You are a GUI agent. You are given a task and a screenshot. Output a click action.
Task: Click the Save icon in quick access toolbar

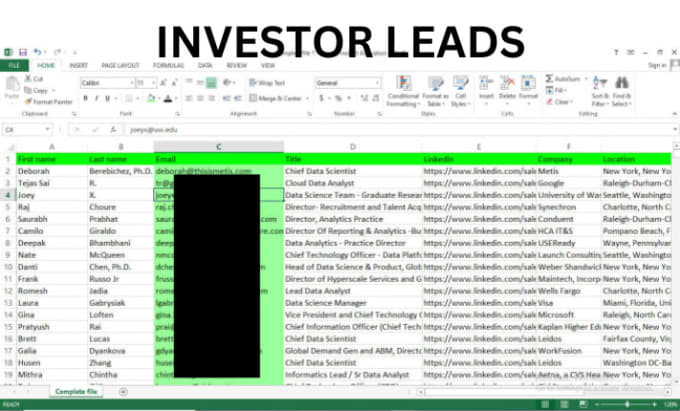coord(23,52)
